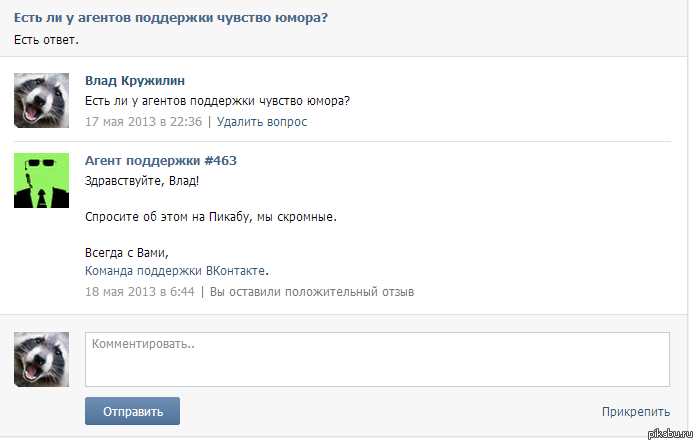Click the green support agent avatar

point(41,180)
